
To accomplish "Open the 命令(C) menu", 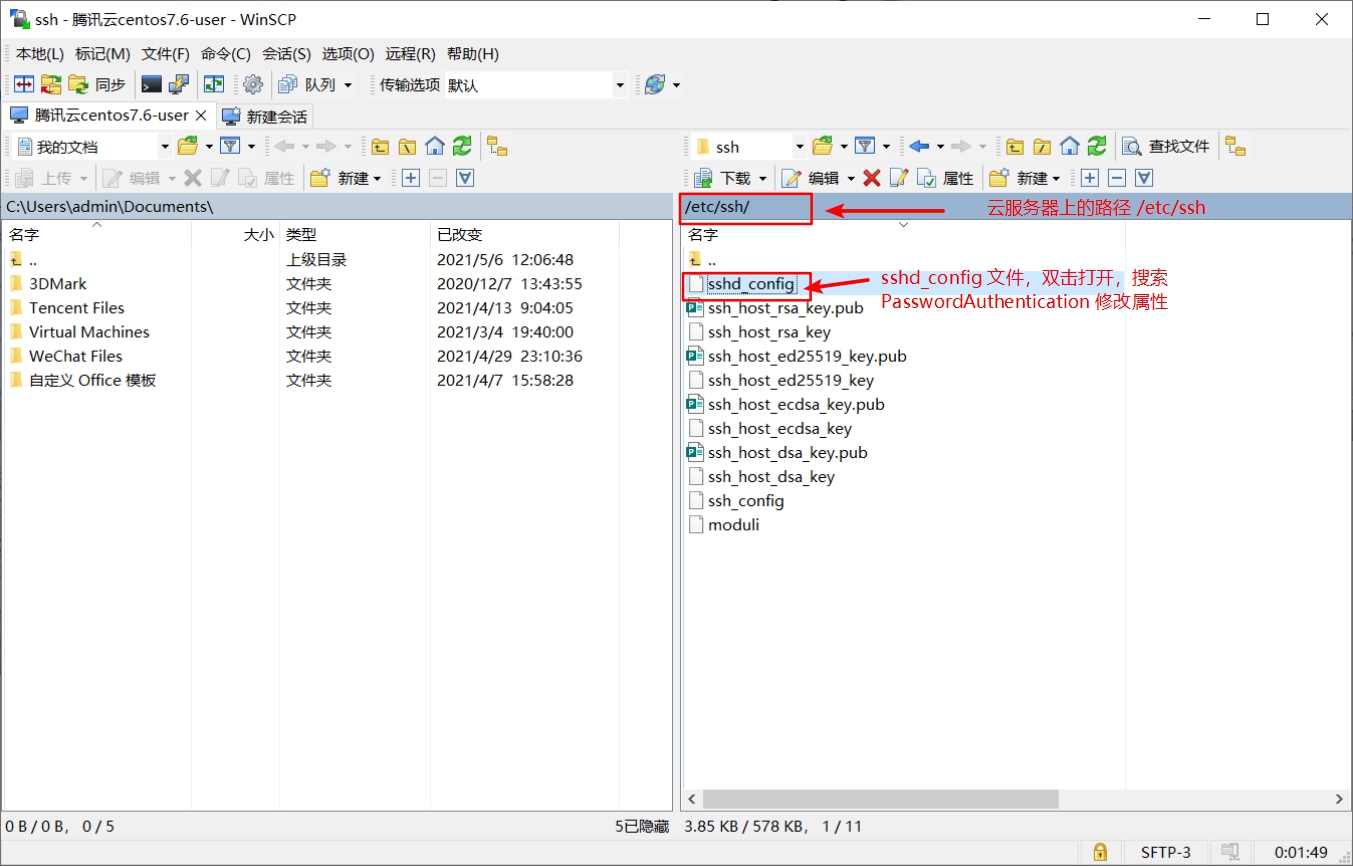I will coord(226,54).
